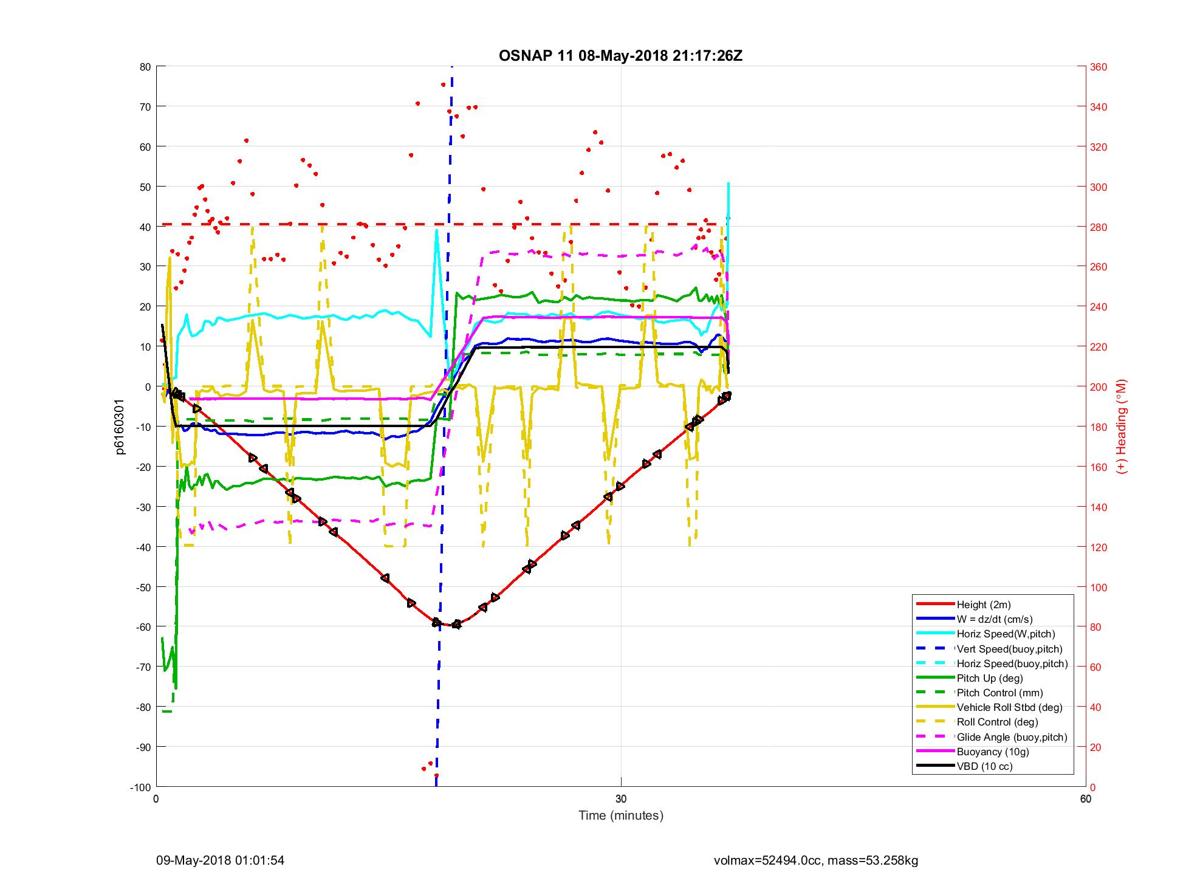Click the "volmax=52494.0cc, mass=53.258kg" footer text
Image resolution: width=1200 pixels, height=885 pixels.
[816, 860]
